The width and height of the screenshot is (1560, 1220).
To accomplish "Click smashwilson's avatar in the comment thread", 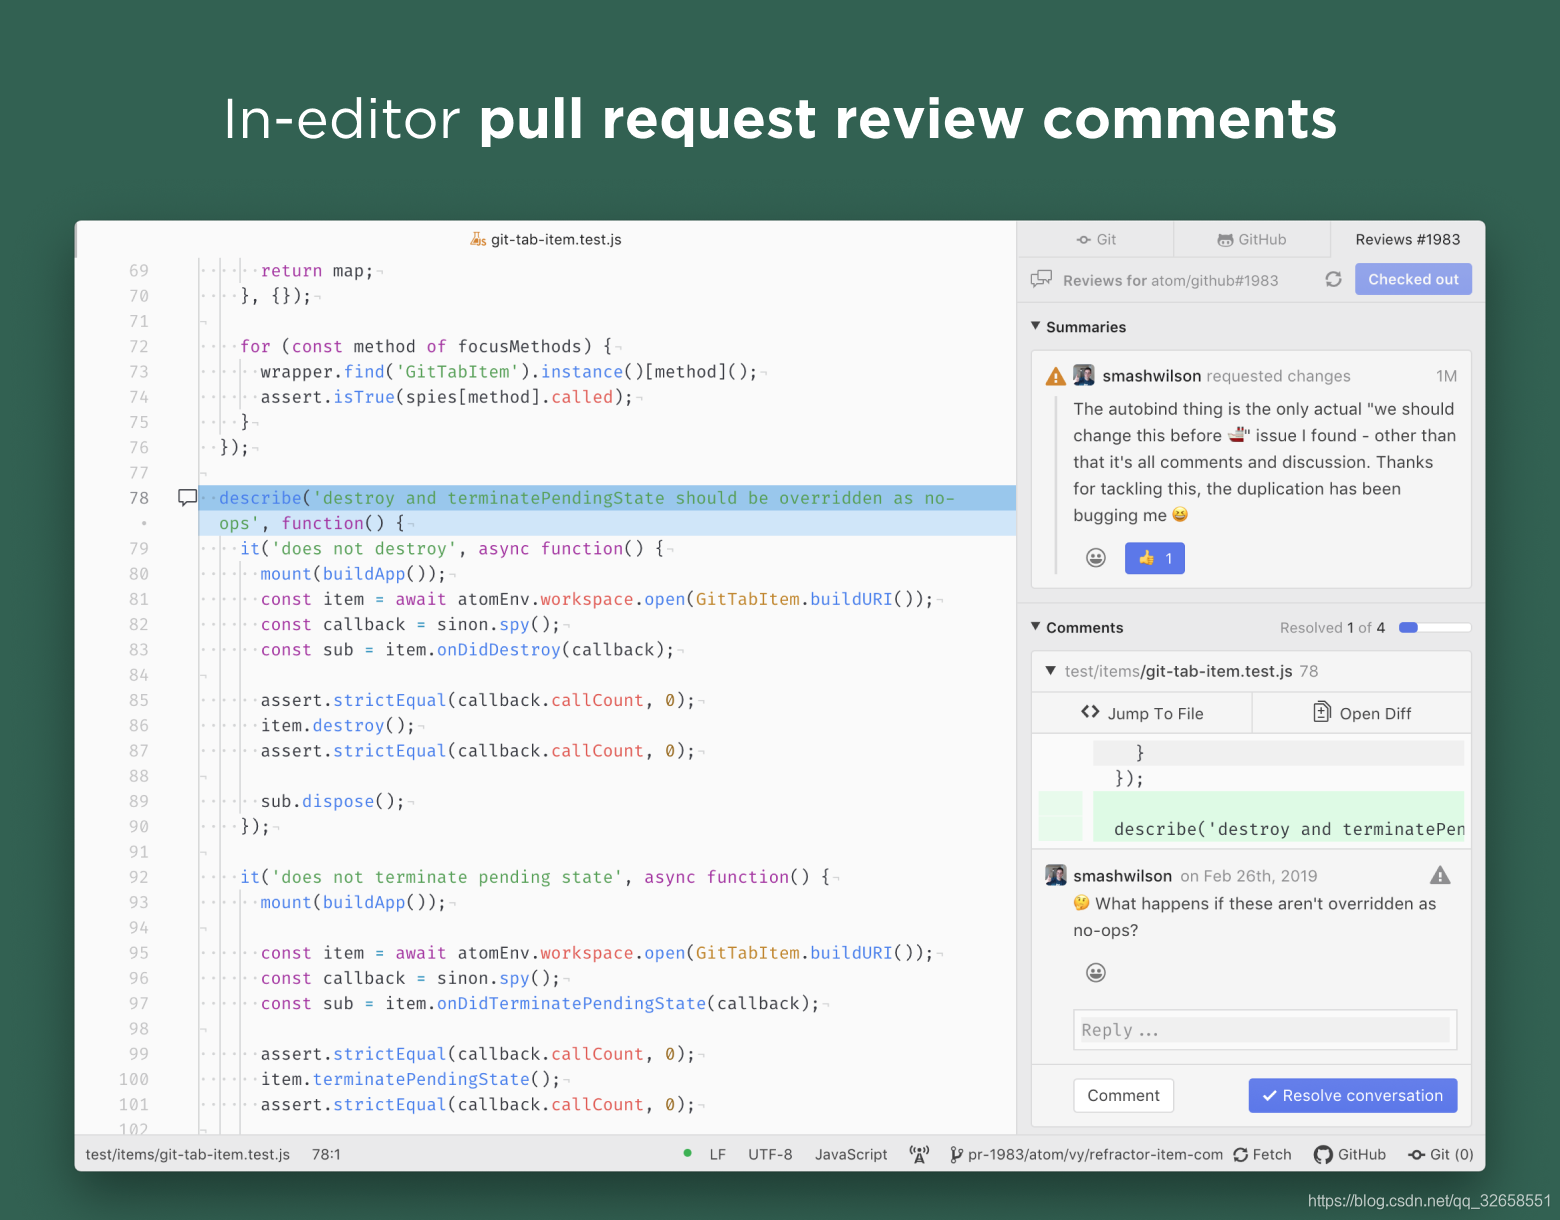I will tap(1056, 875).
